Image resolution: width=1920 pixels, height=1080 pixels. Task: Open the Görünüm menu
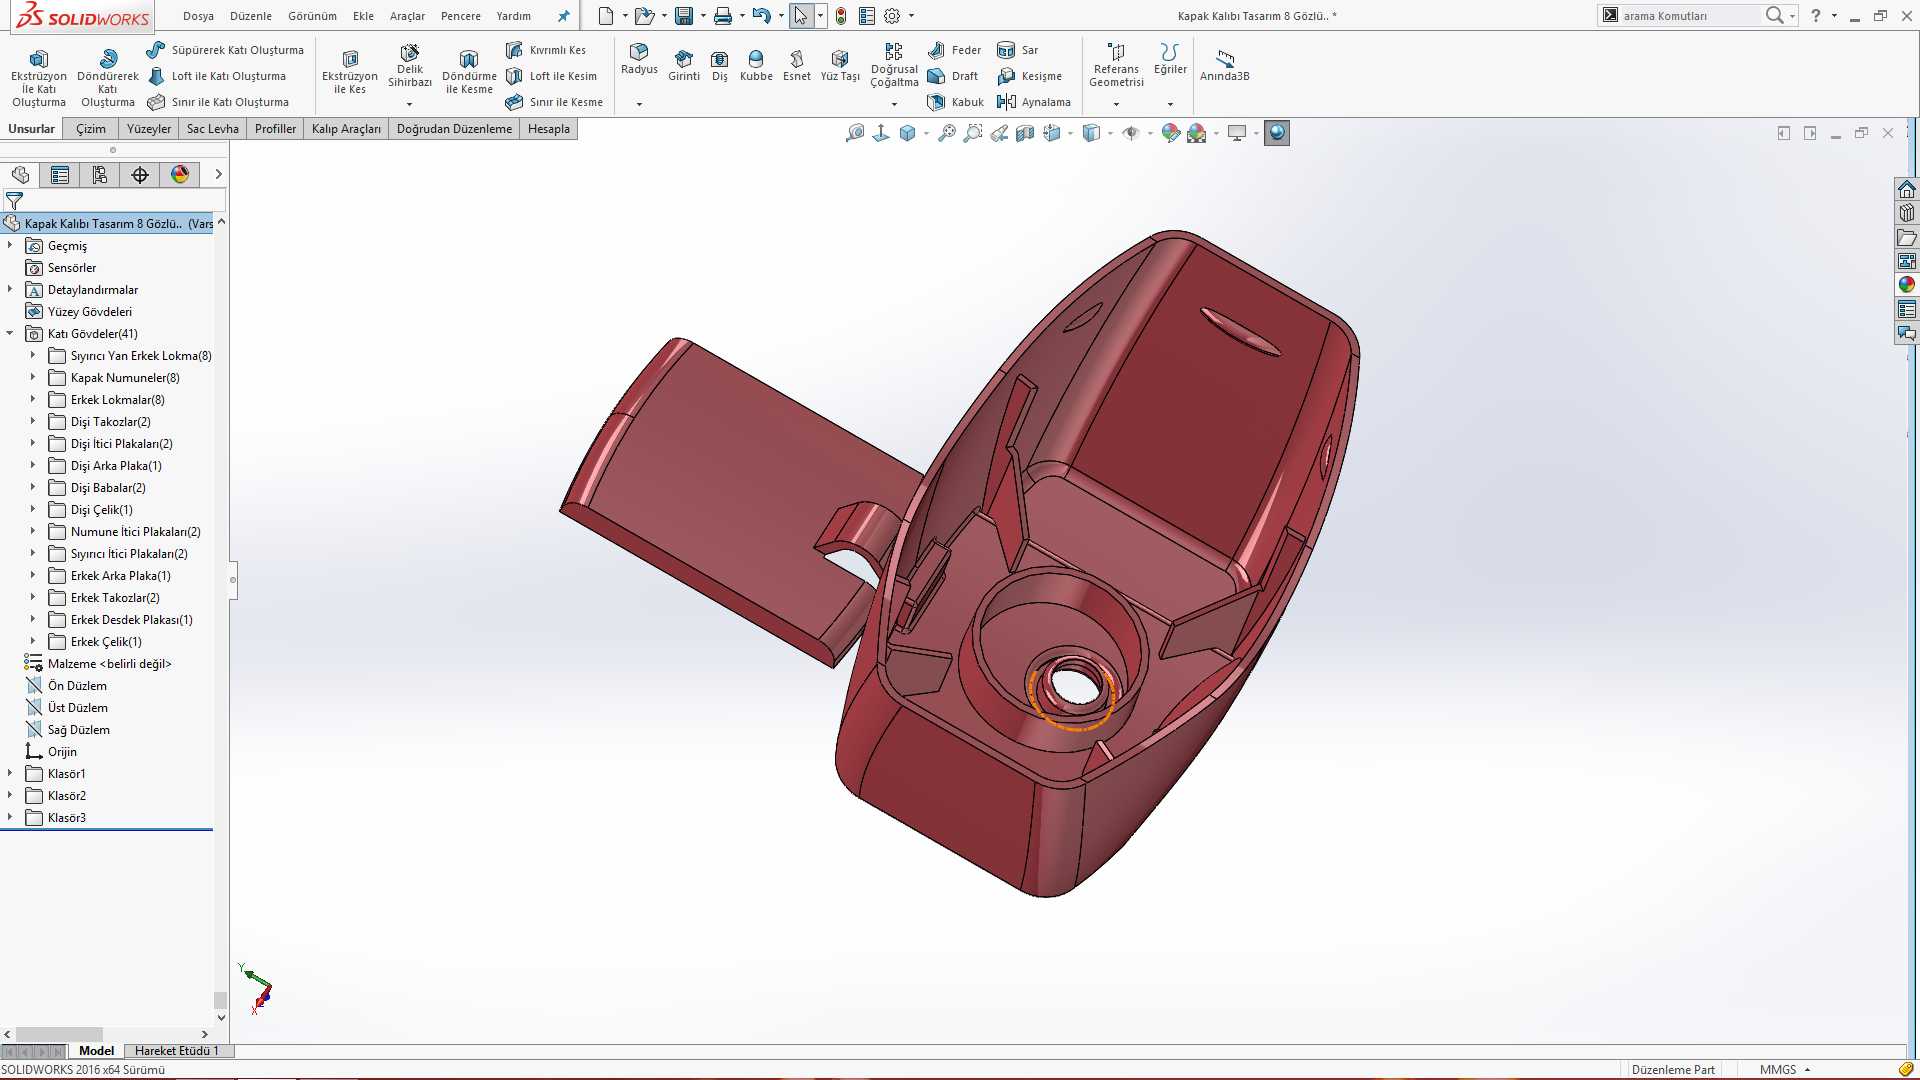(x=312, y=16)
